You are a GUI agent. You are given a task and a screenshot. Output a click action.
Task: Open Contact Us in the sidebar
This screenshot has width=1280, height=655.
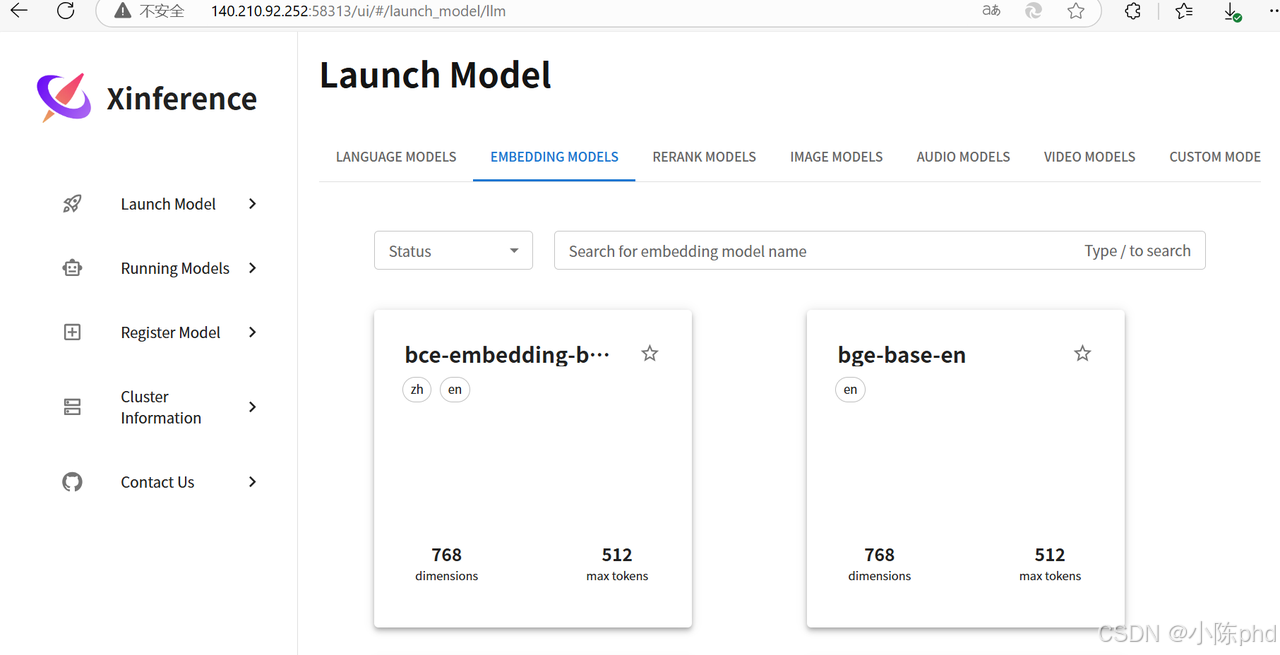(x=160, y=482)
